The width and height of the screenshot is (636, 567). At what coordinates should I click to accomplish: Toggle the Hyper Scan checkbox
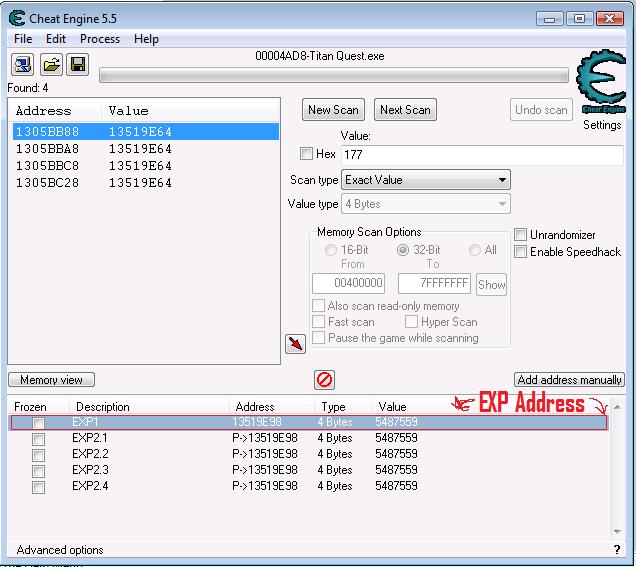[x=411, y=322]
